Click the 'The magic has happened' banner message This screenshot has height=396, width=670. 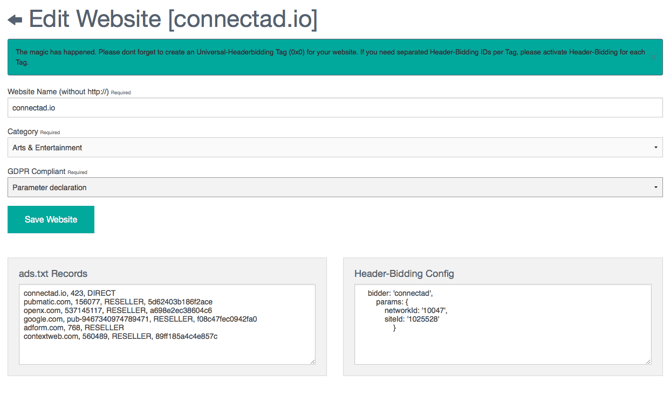[x=330, y=57]
